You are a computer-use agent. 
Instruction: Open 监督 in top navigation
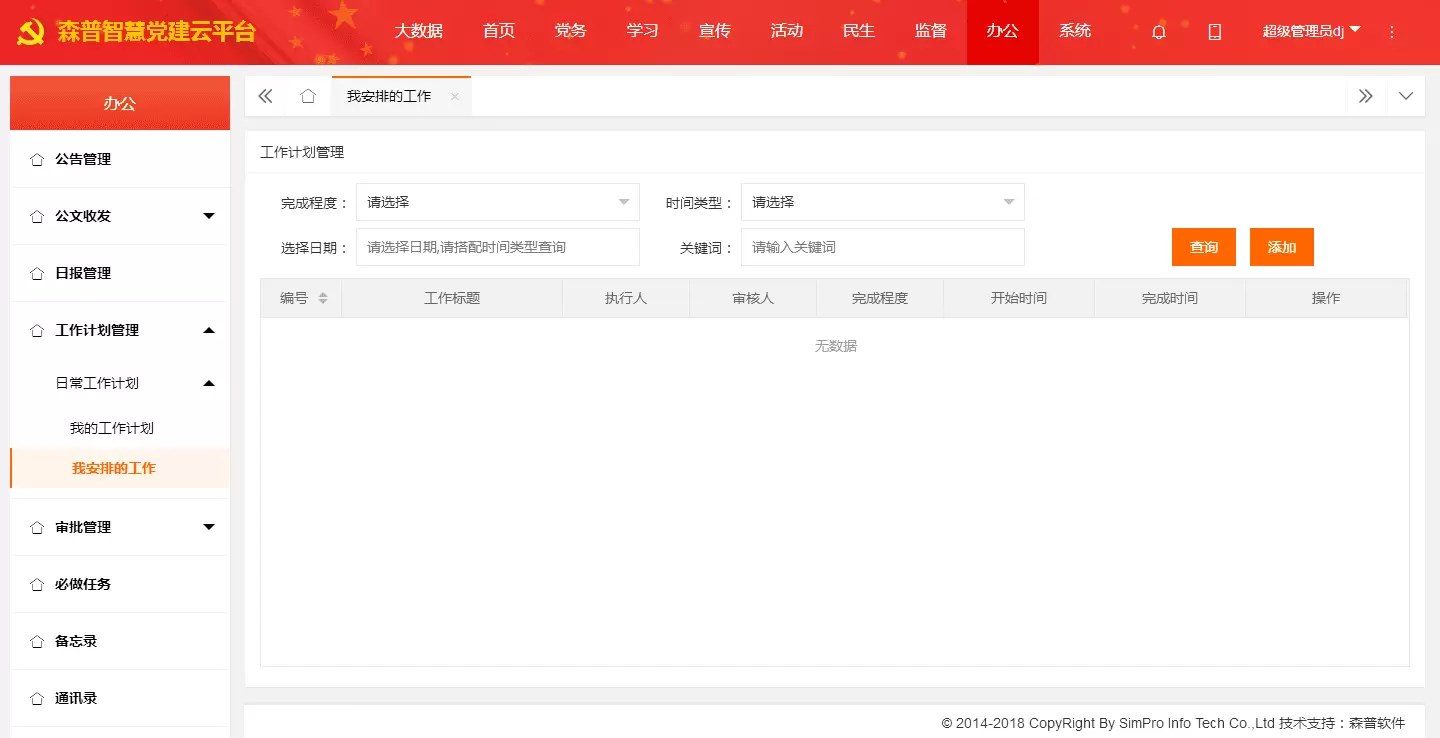click(x=931, y=31)
